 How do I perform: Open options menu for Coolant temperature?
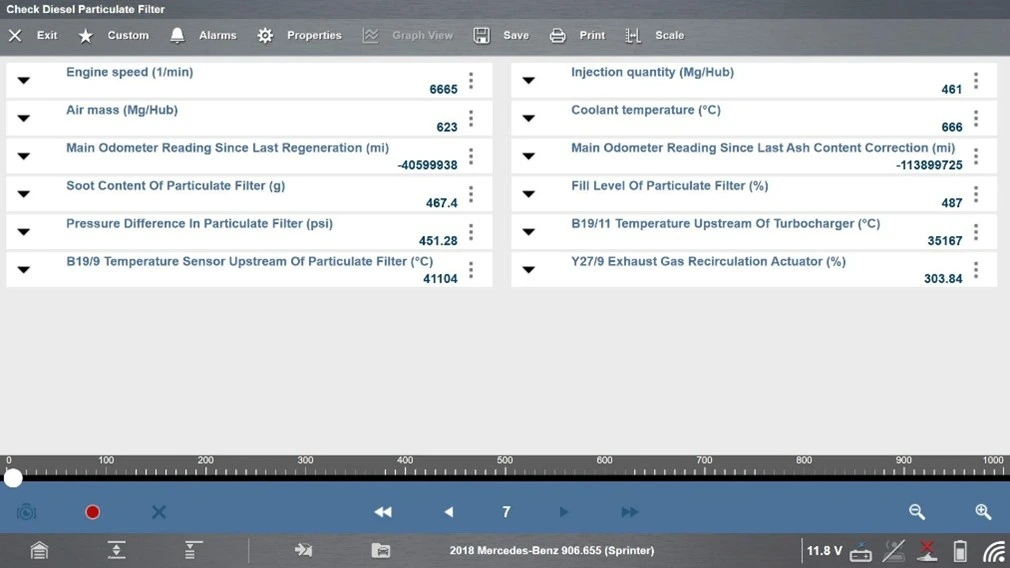976,119
